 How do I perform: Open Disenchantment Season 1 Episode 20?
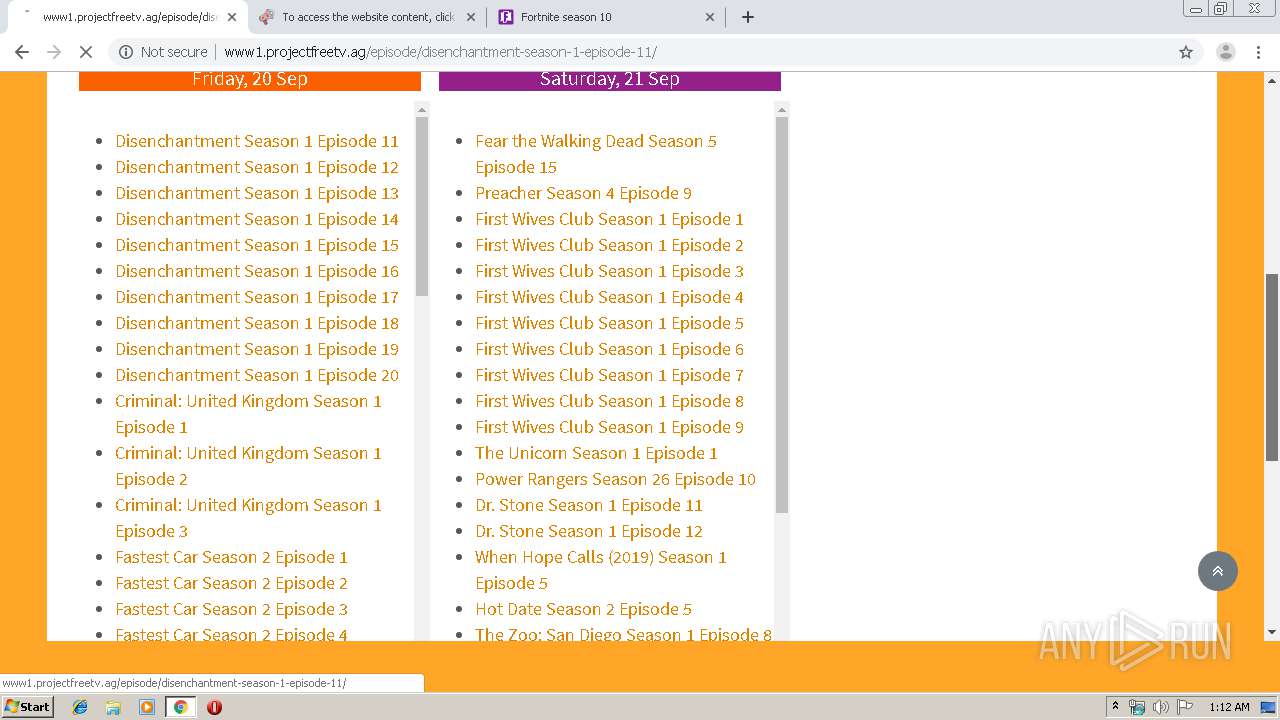click(257, 375)
